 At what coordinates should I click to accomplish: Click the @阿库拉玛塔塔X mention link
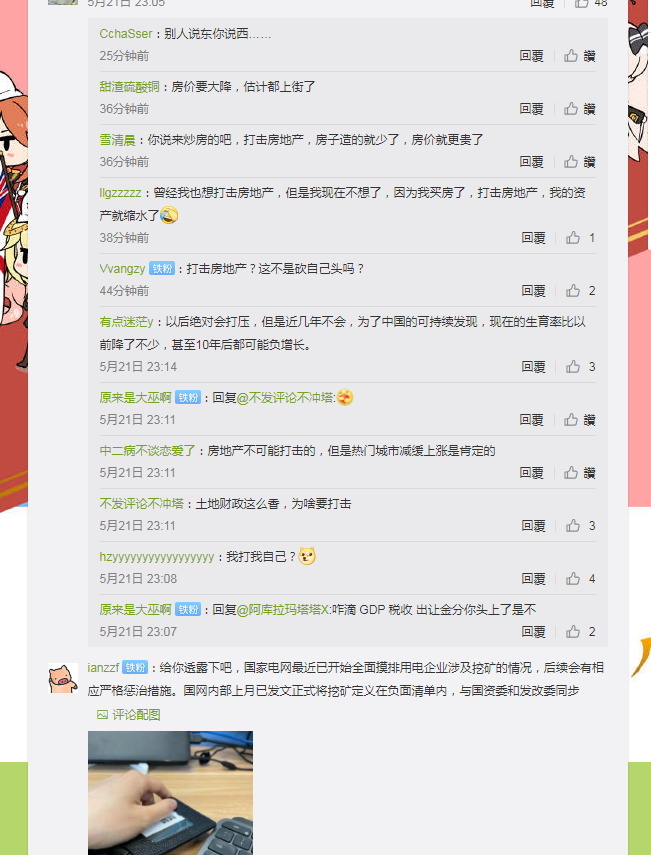point(283,610)
